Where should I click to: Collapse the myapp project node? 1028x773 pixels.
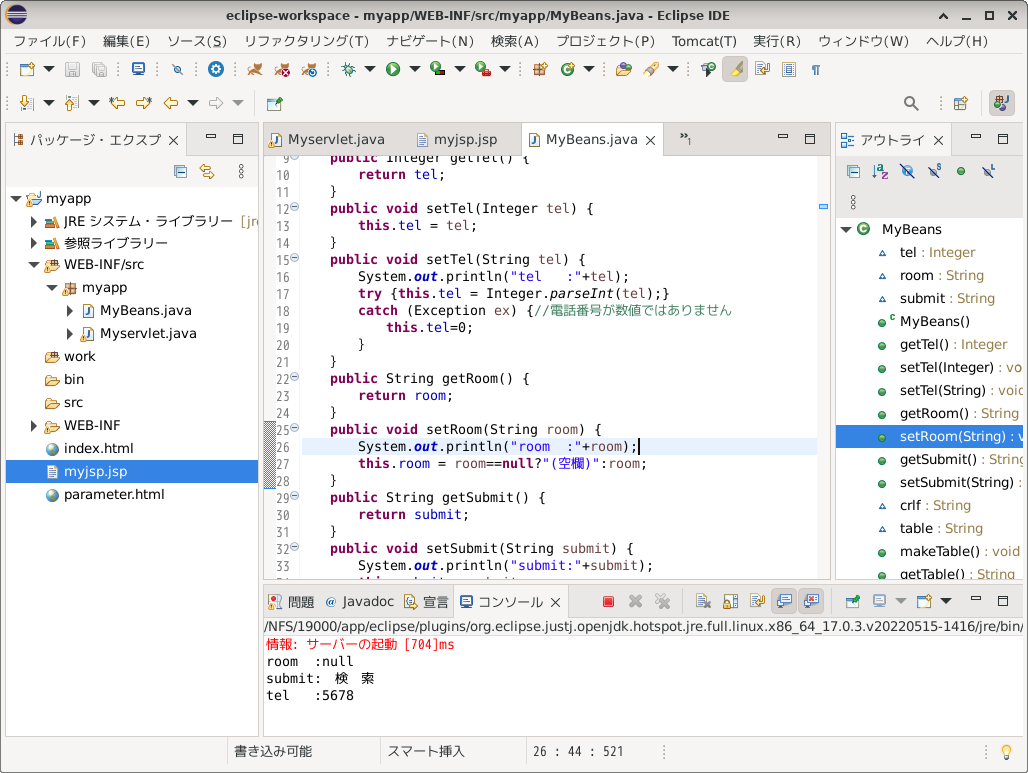pyautogui.click(x=16, y=199)
